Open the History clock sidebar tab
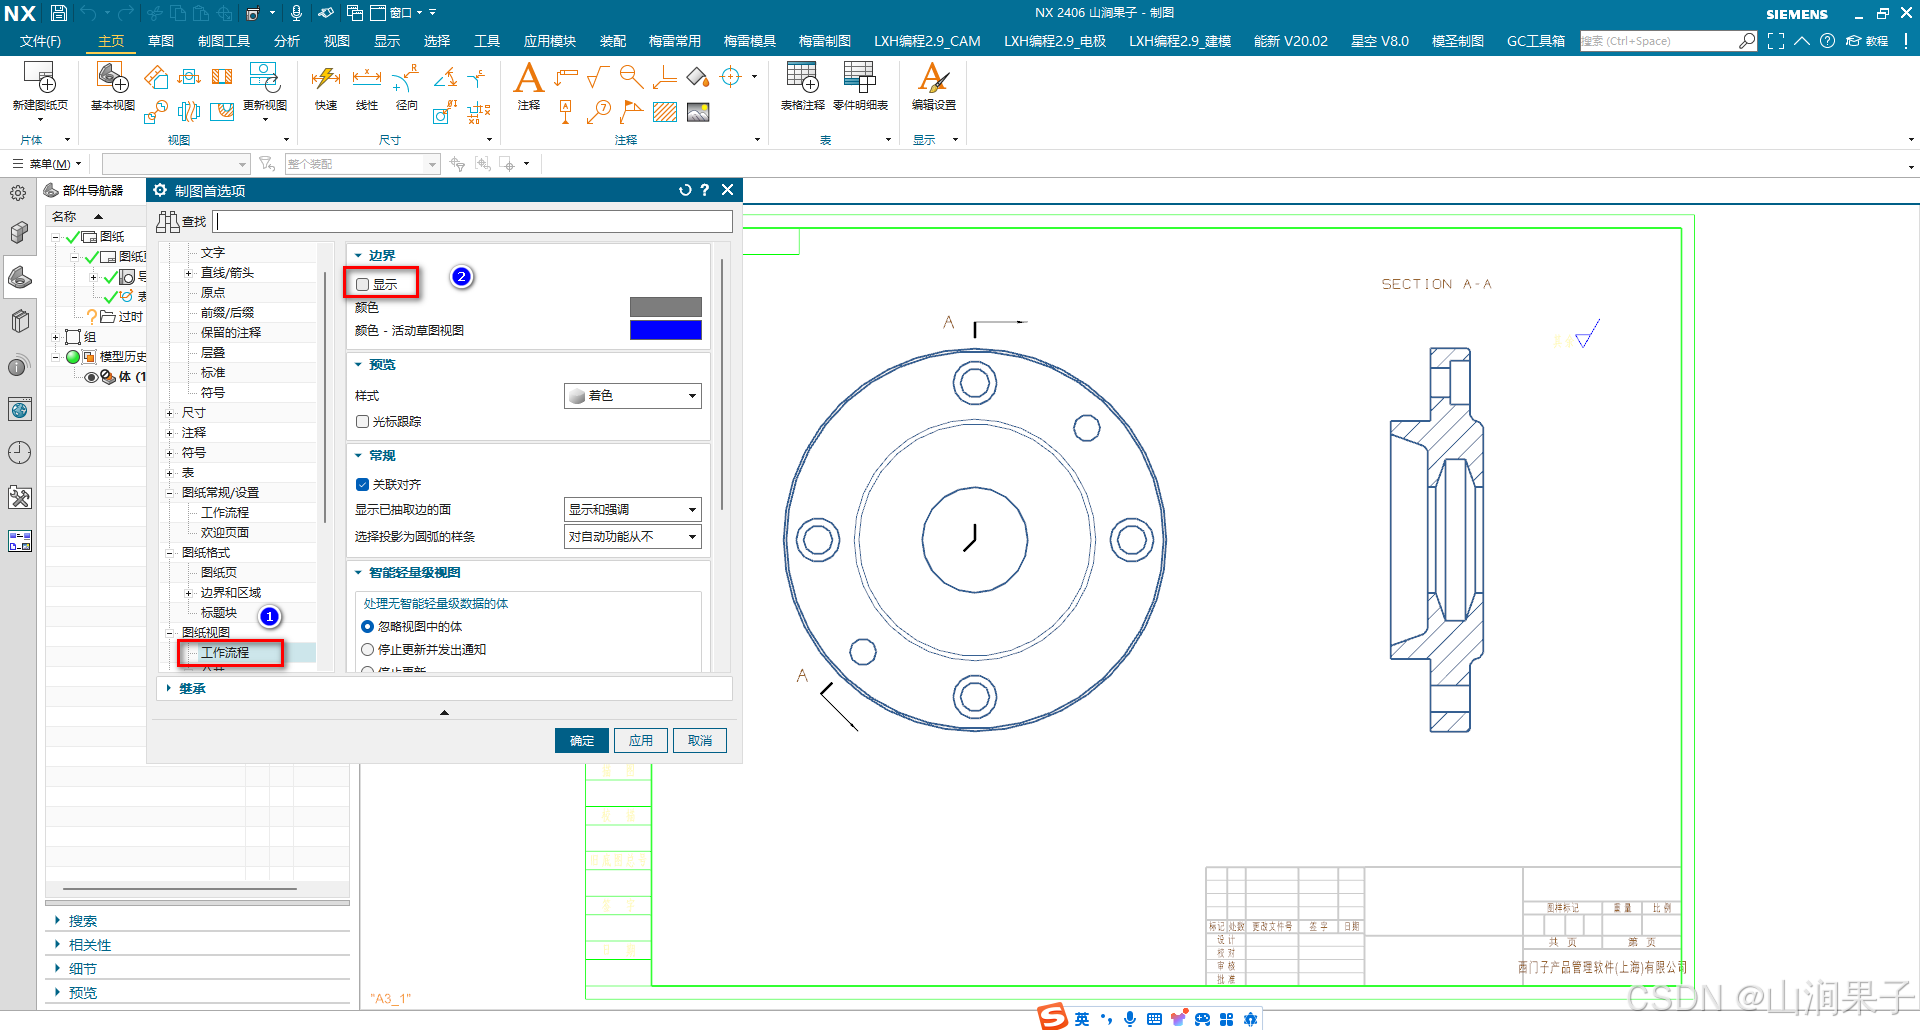Screen dimensions: 1920x1030 tap(19, 453)
